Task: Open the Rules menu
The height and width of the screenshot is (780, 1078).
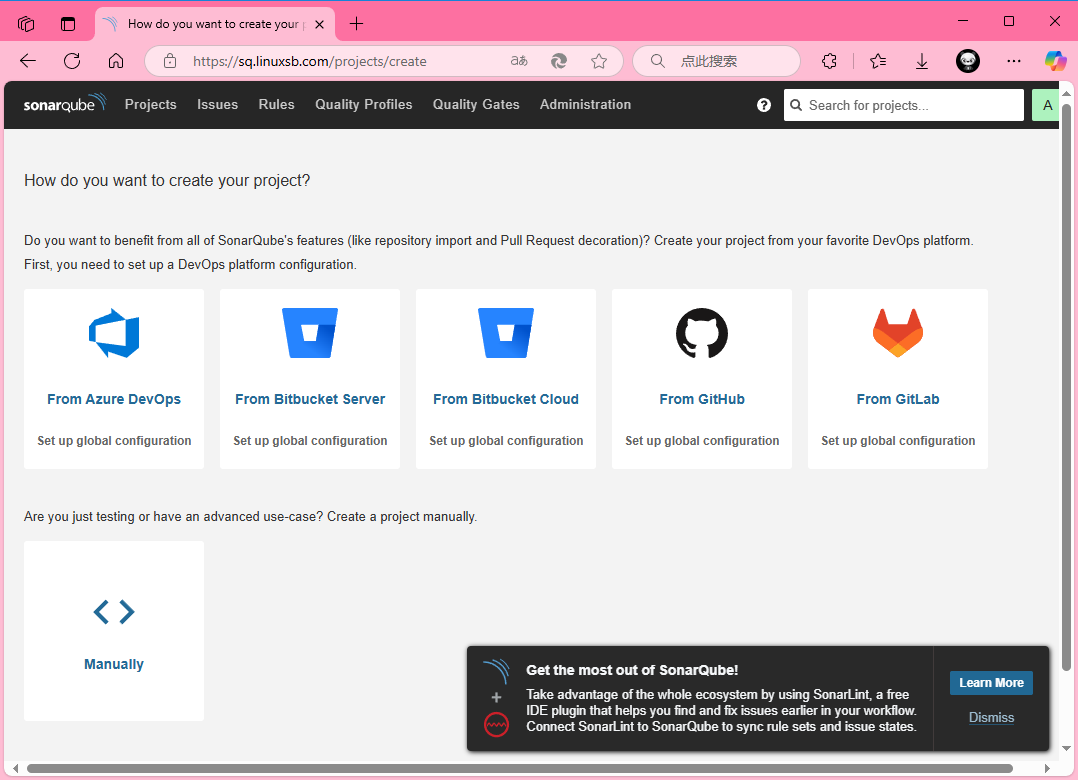Action: 276,104
